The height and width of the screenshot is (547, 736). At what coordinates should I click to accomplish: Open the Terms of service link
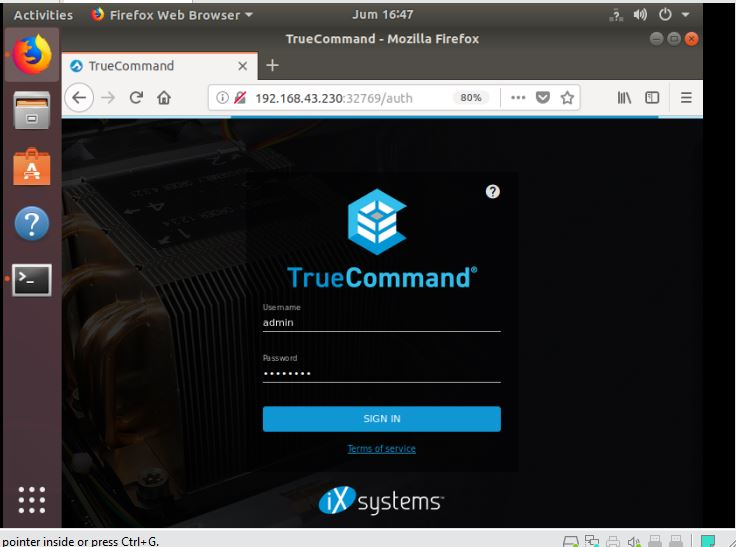pyautogui.click(x=382, y=448)
